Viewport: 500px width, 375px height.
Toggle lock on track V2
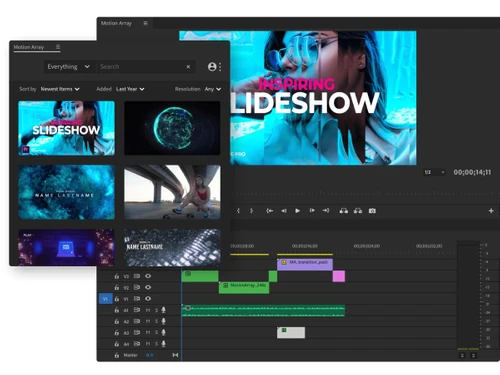[117, 287]
